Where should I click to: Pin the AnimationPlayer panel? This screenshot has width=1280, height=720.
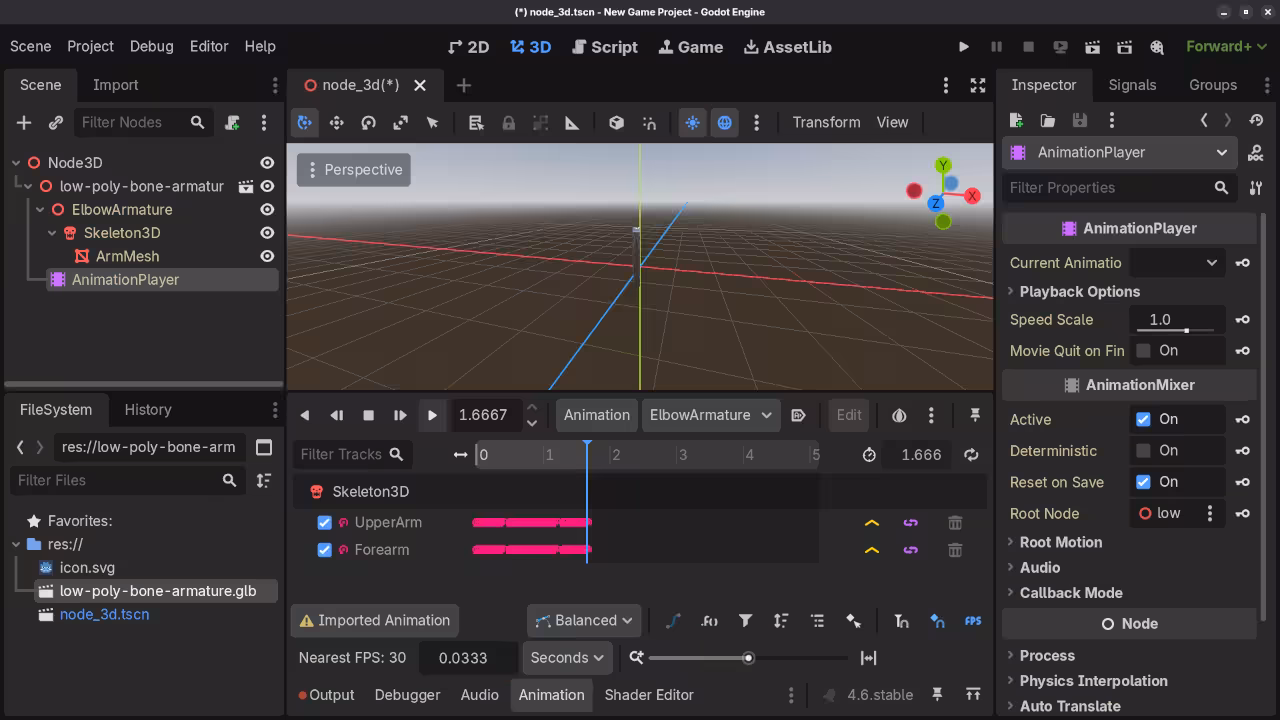click(x=975, y=414)
